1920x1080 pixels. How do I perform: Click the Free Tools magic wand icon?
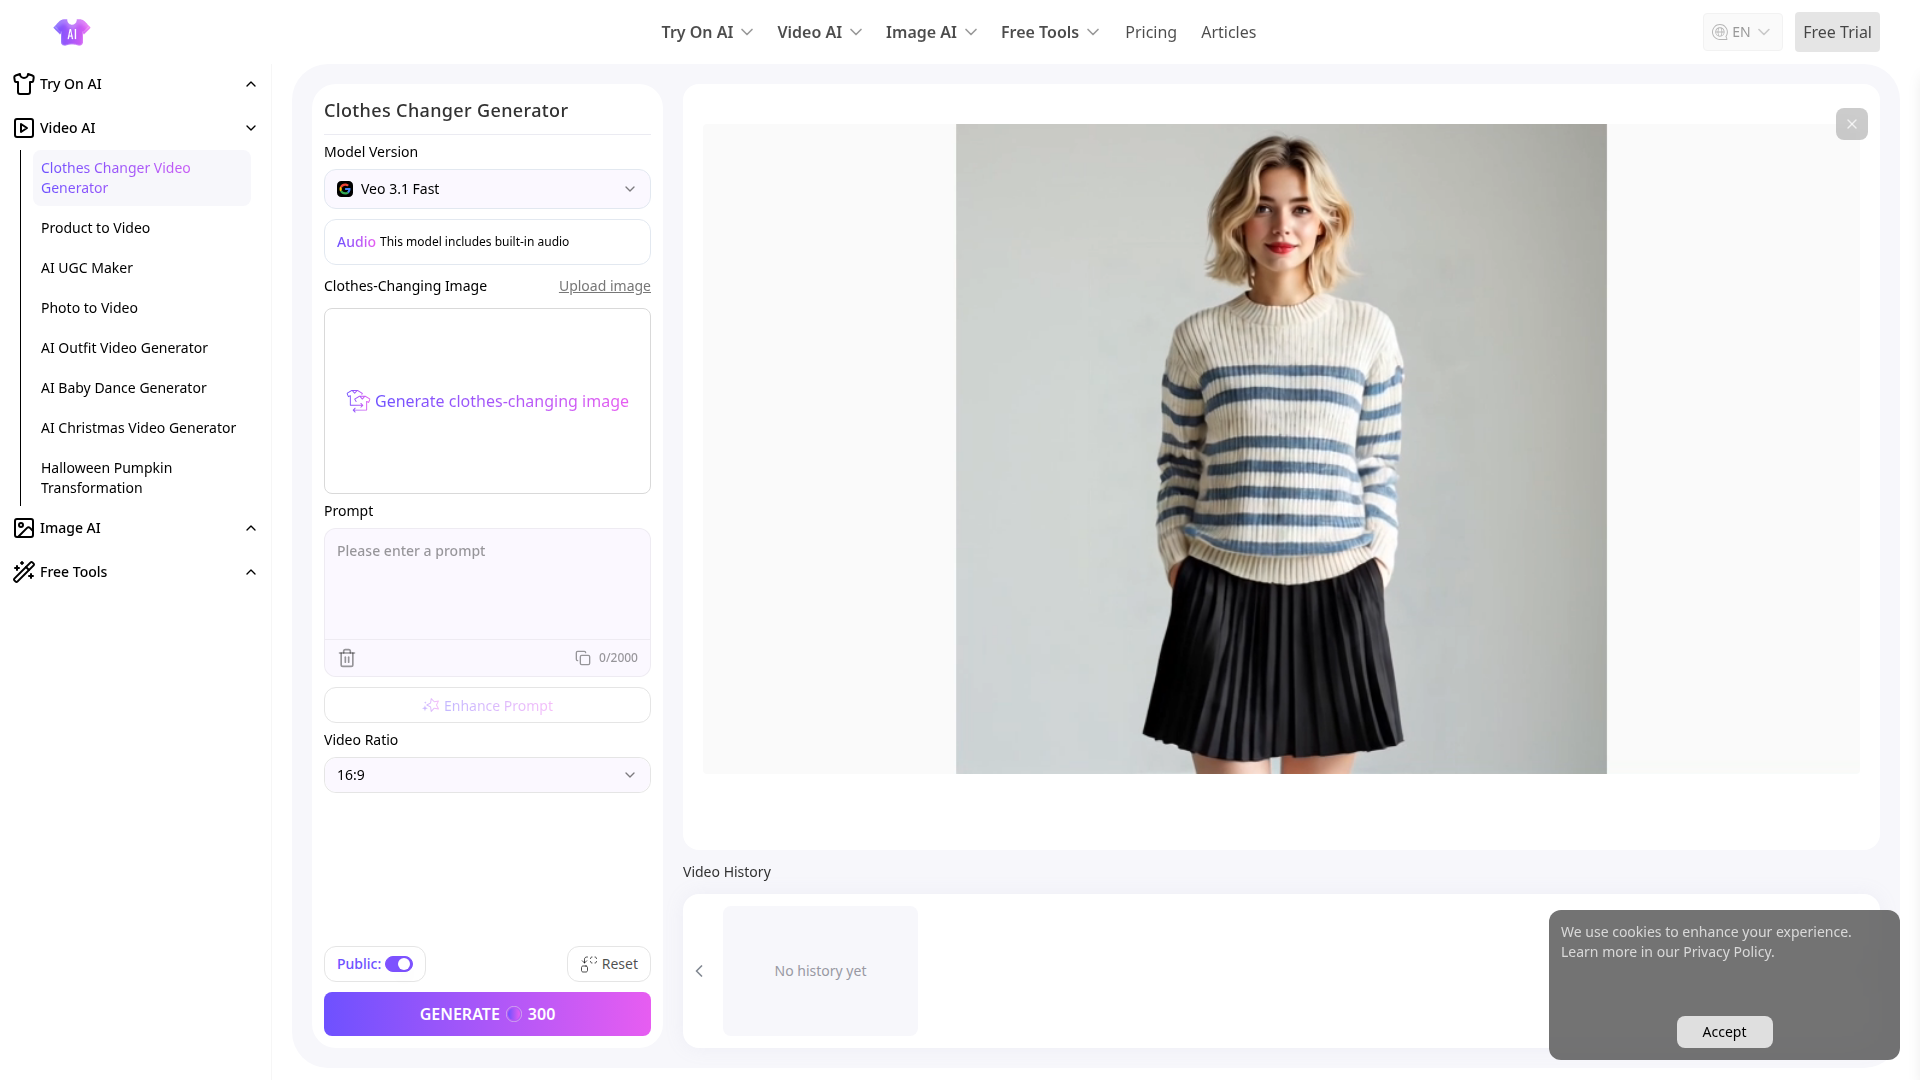pos(24,572)
